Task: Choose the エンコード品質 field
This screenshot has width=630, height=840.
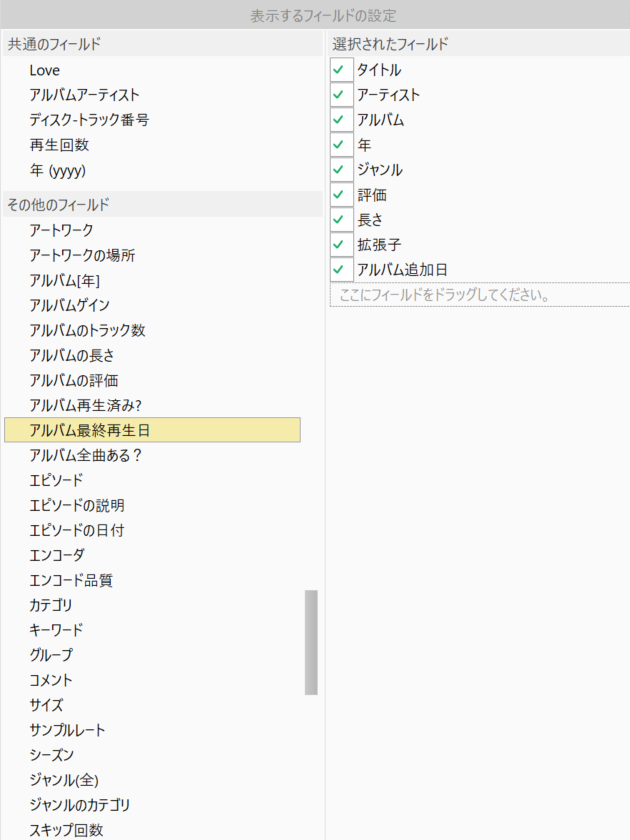Action: 77,580
